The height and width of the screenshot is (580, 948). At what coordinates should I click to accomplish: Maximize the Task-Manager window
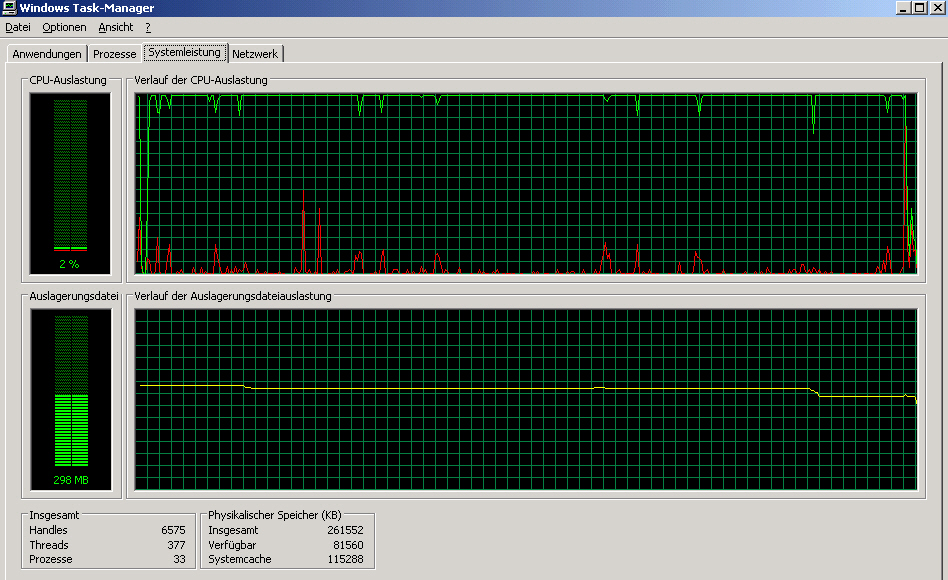pos(920,8)
